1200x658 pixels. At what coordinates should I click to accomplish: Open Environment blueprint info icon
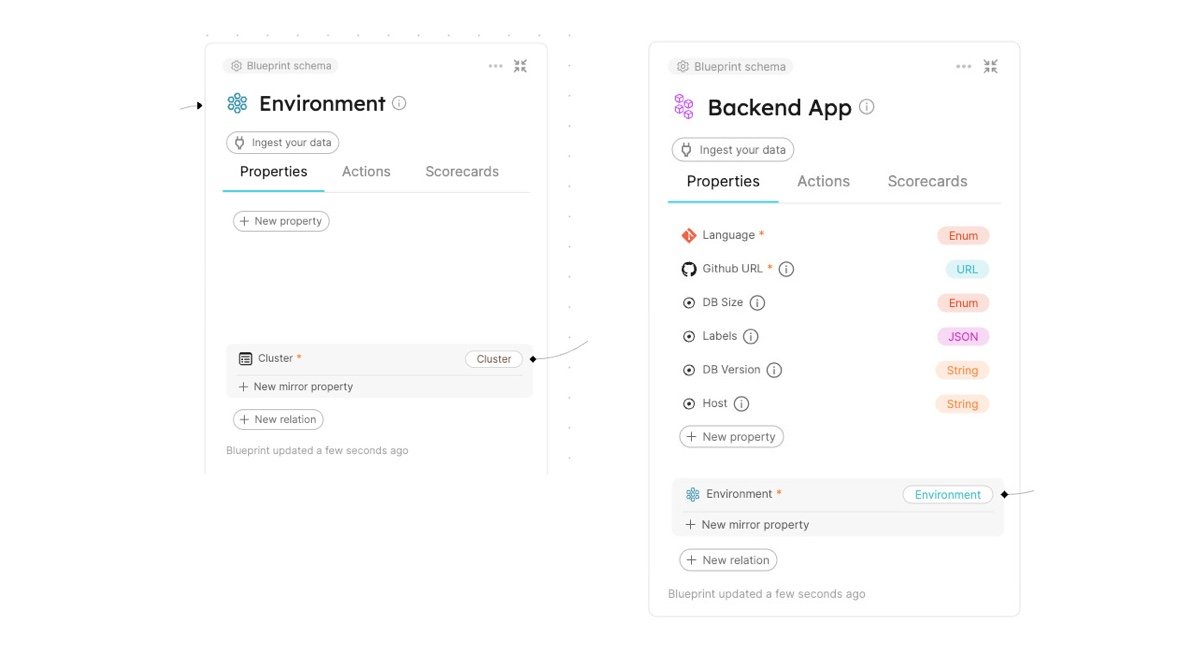(x=399, y=103)
